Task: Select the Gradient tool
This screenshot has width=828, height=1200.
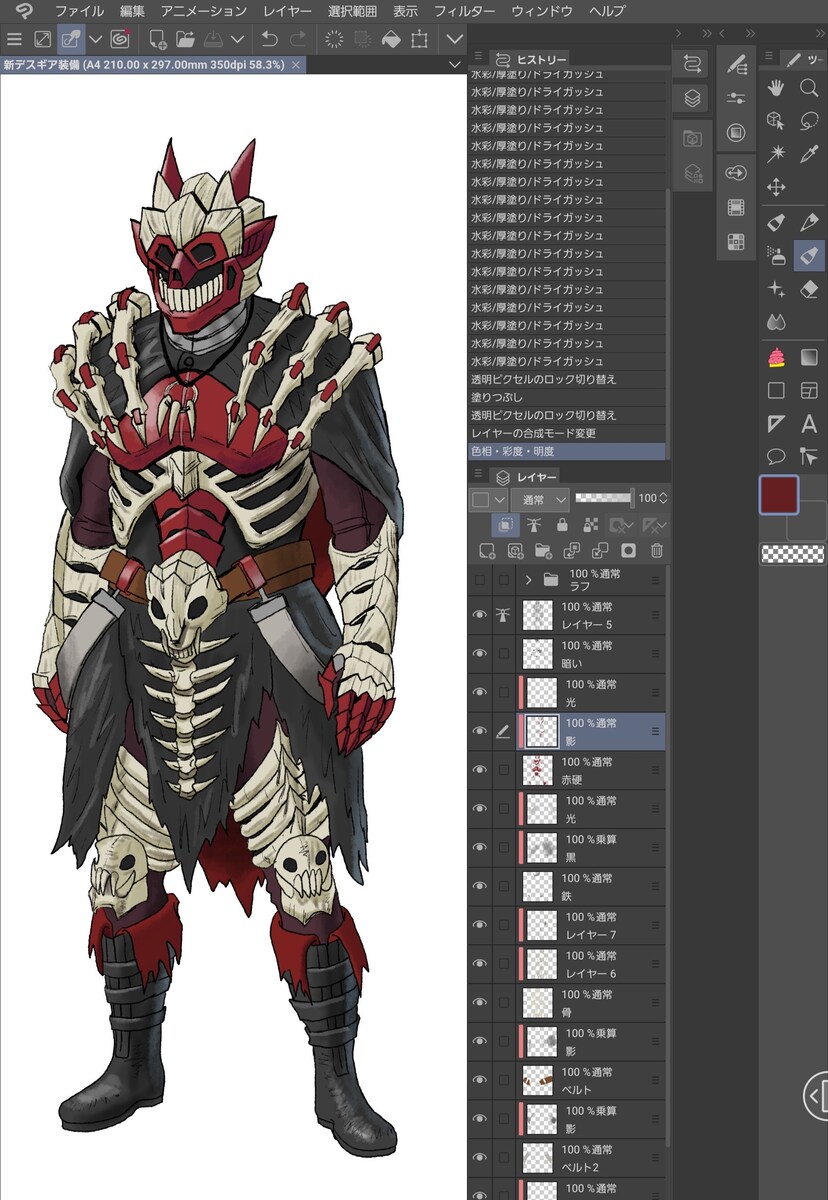Action: click(x=809, y=357)
